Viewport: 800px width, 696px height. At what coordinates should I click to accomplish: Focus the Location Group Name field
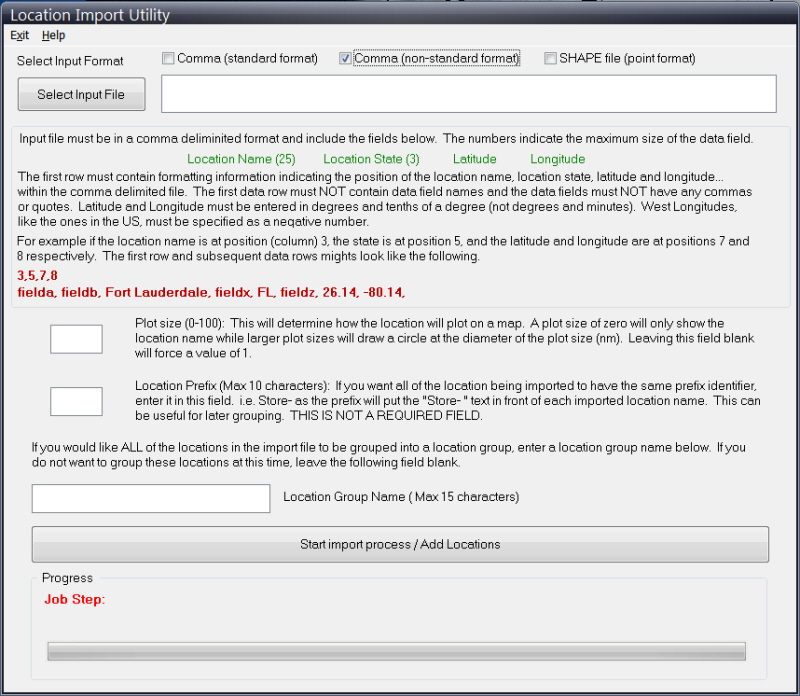[x=151, y=498]
